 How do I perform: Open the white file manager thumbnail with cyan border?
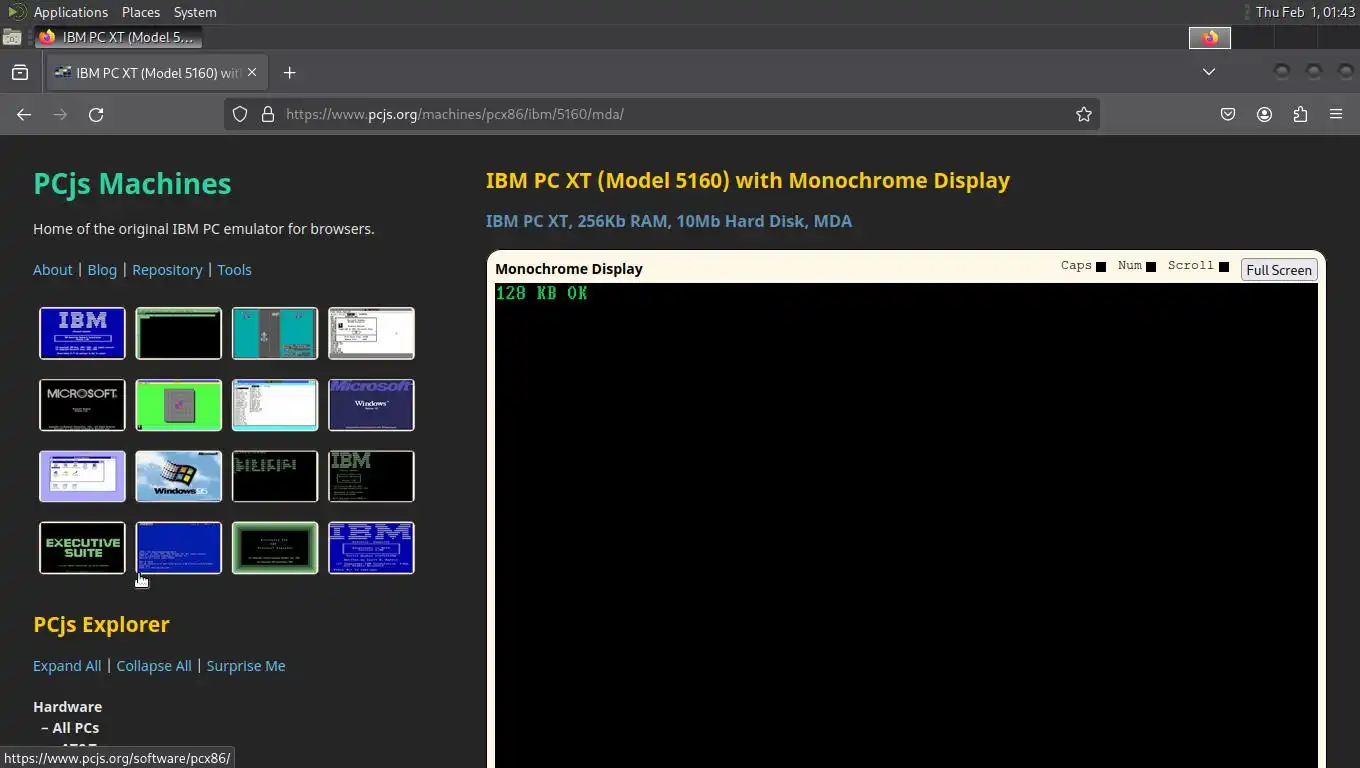(x=275, y=405)
